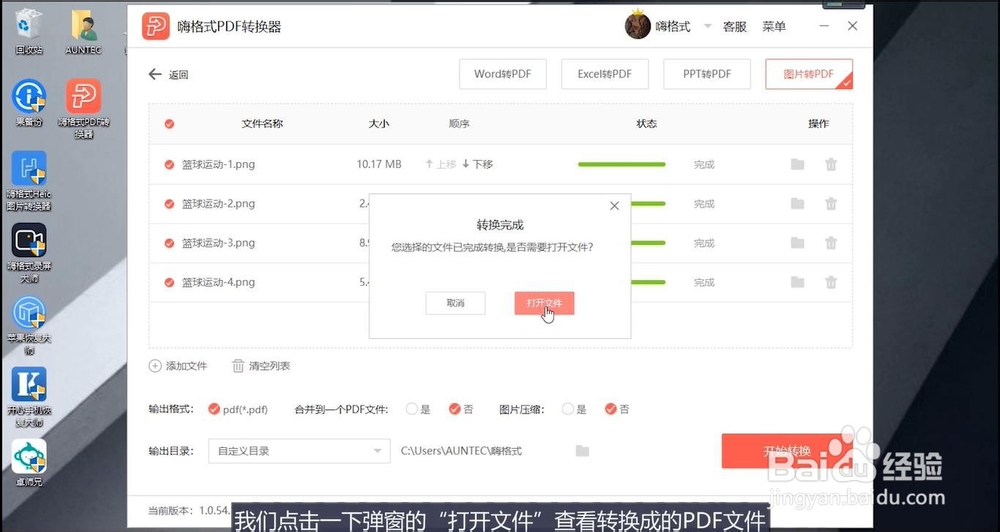
Task: Open 回收站 recycle bin on desktop
Action: coord(29,32)
